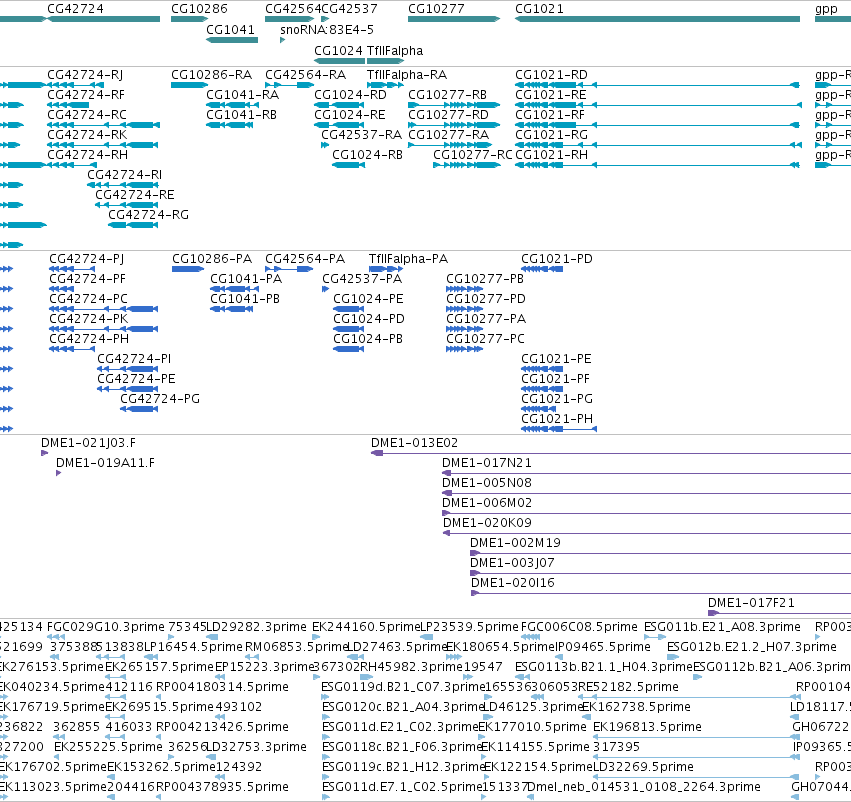Click EST label ESG012b.E21.2_H07.3prime
Viewport: 851px width, 802px height.
coord(752,647)
